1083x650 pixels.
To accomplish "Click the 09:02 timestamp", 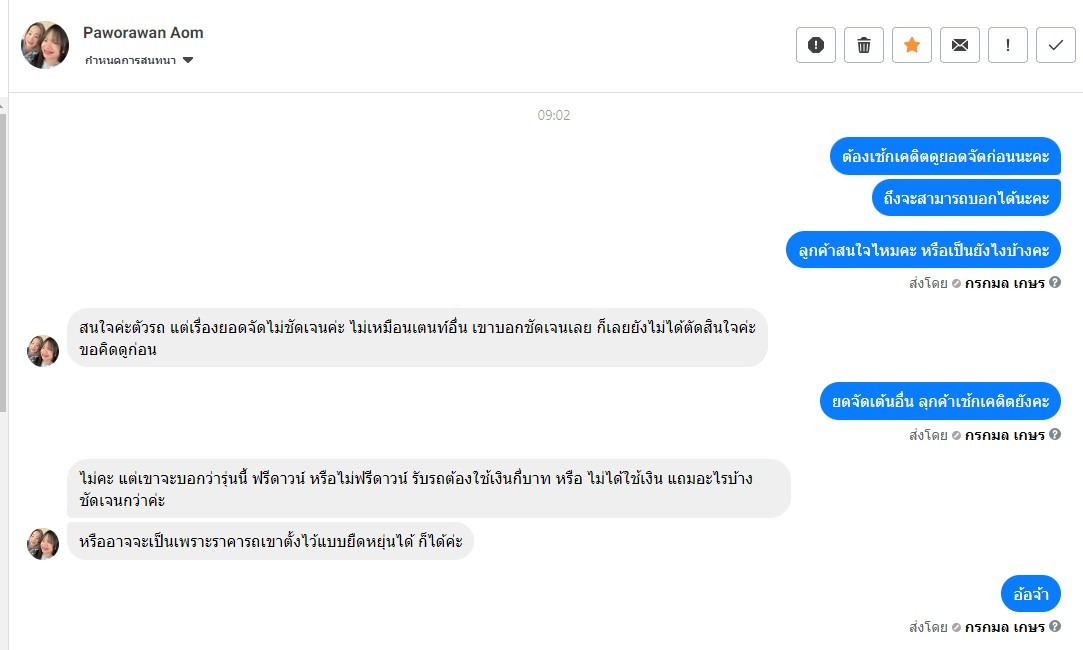I will [x=554, y=115].
